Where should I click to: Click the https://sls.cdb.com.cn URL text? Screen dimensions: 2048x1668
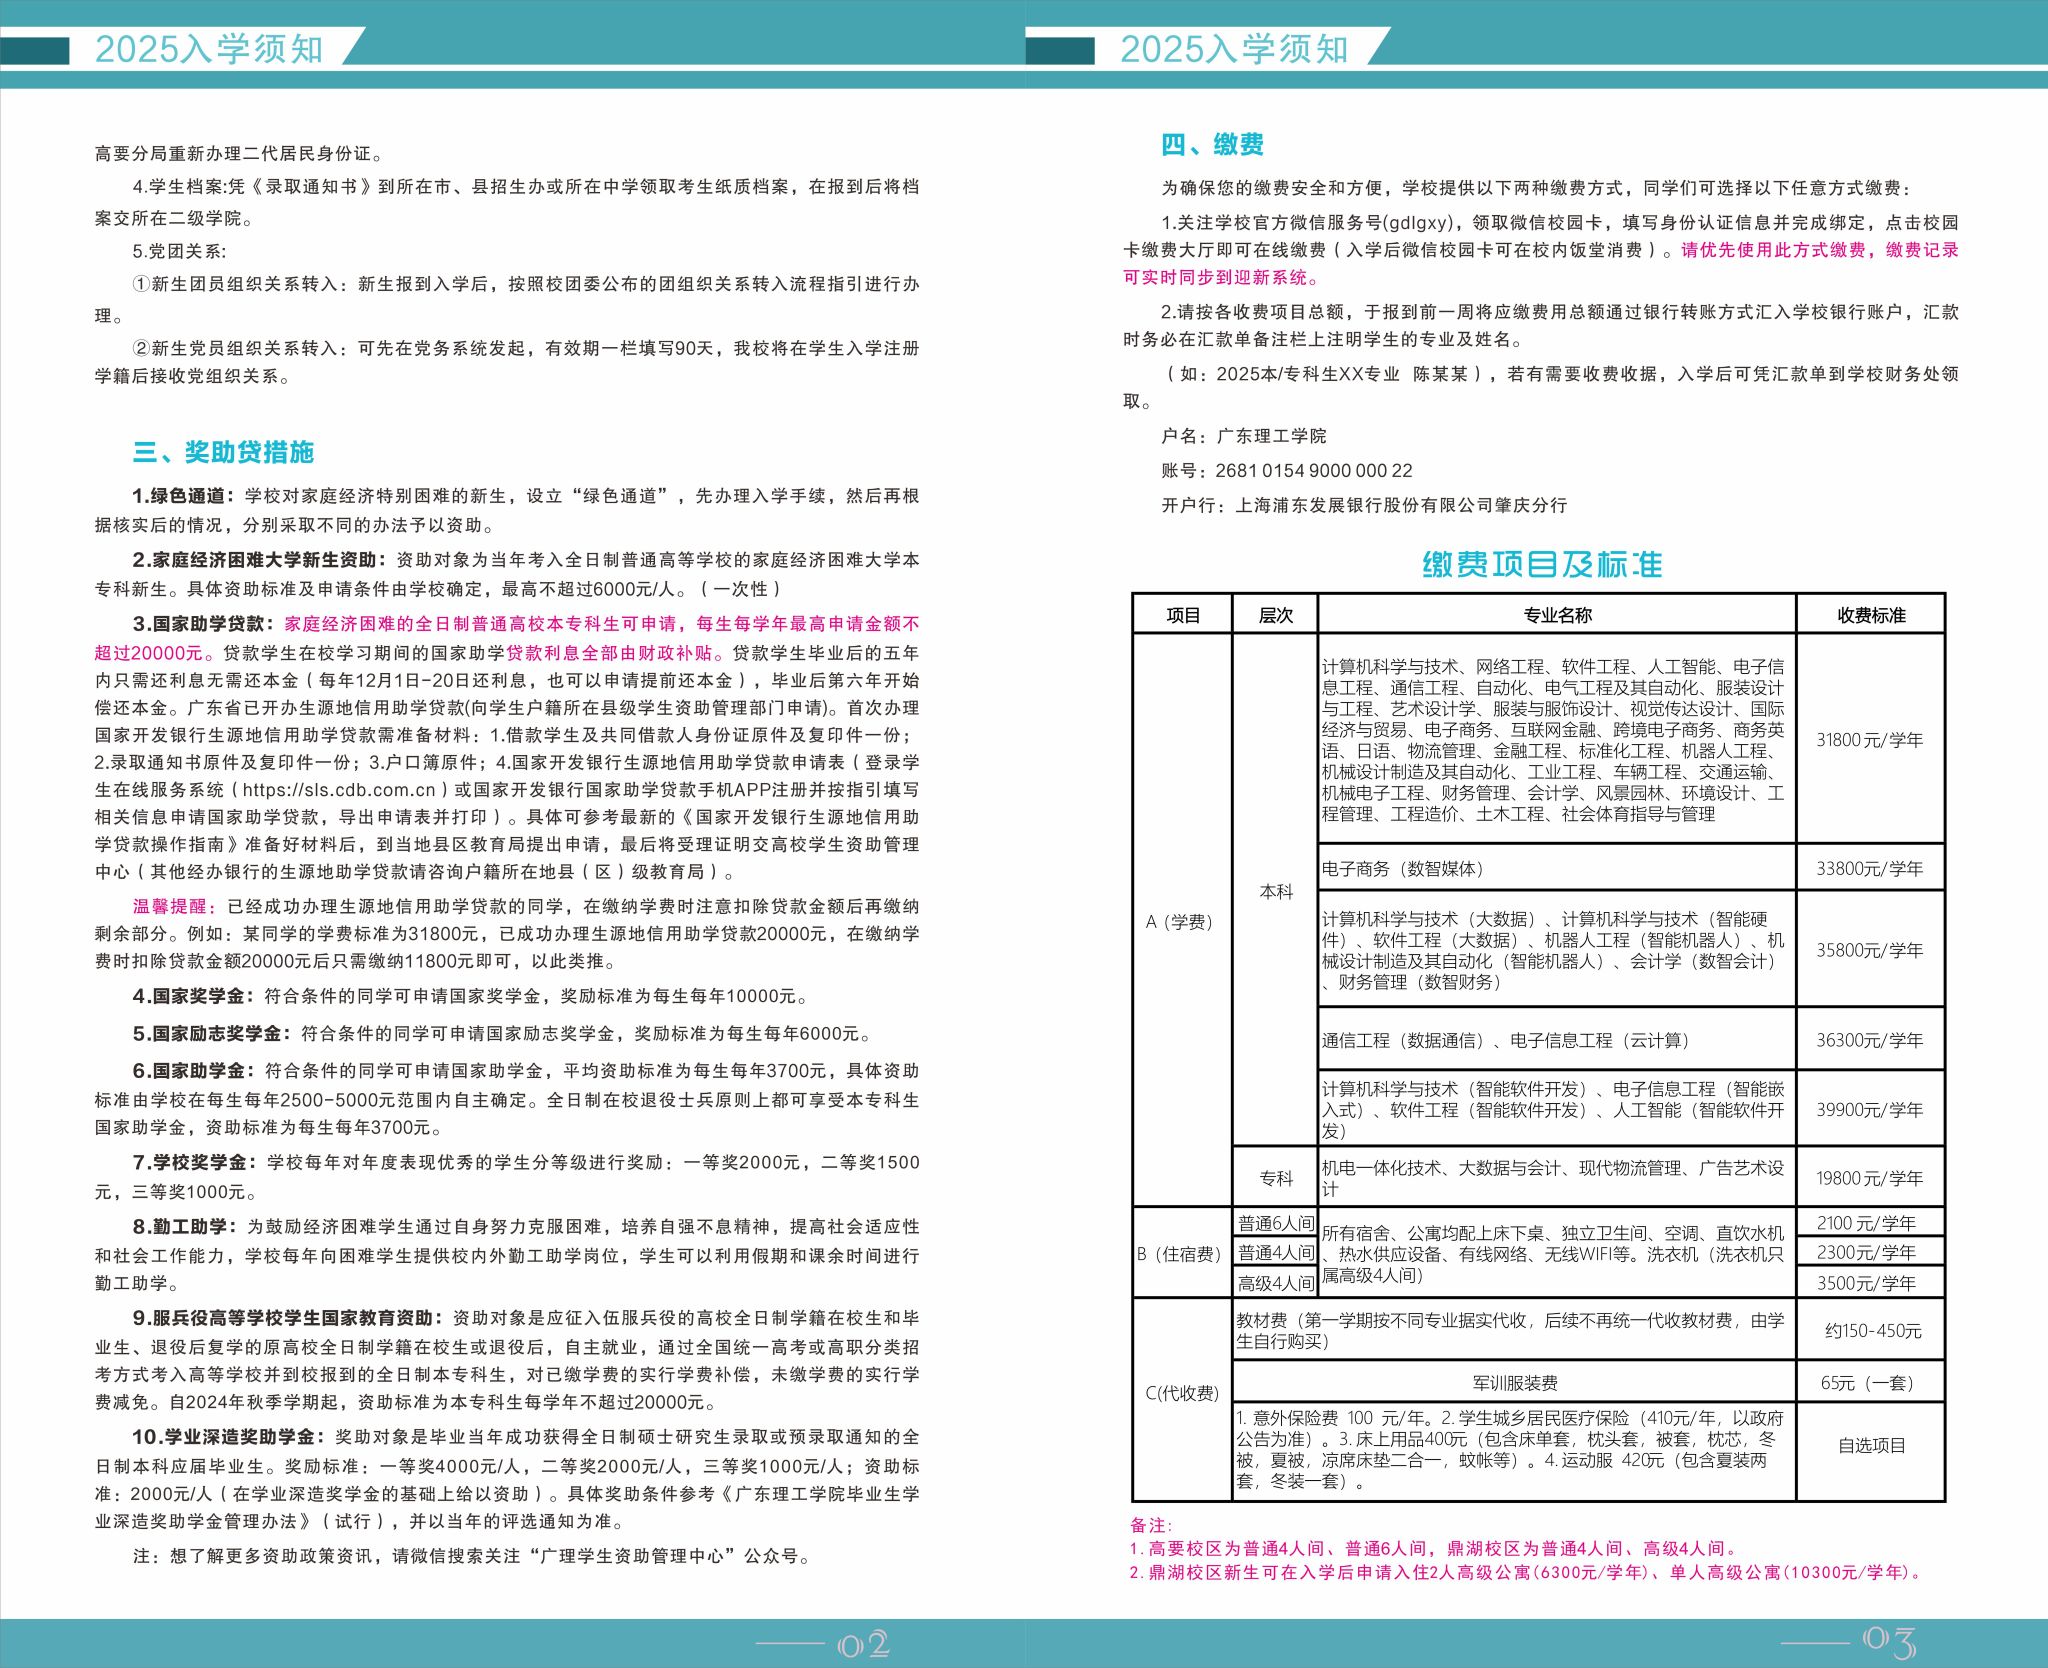[340, 790]
